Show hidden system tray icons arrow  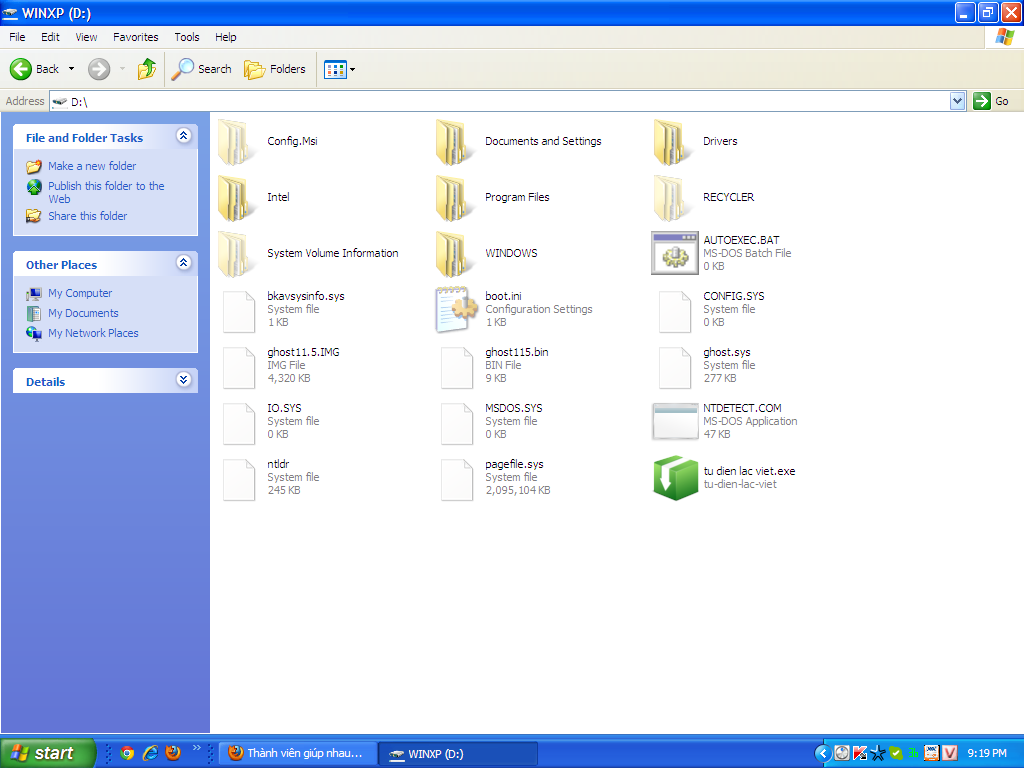coord(823,754)
